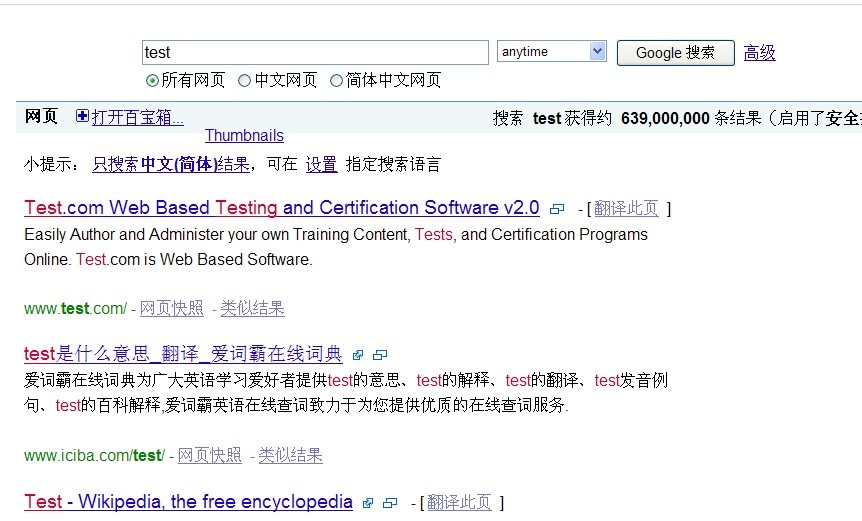Select the 所有网页 radio button
The width and height of the screenshot is (862, 521).
(x=152, y=81)
